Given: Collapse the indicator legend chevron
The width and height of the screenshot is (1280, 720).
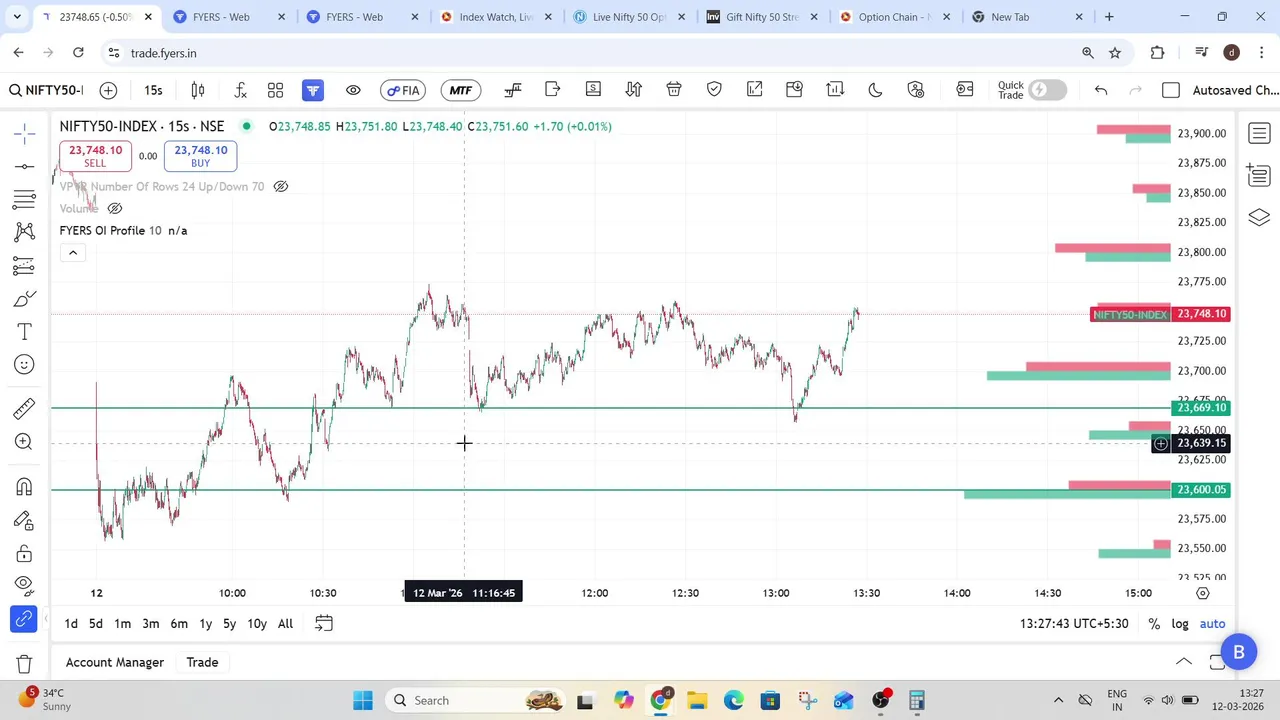Looking at the screenshot, I should tap(73, 253).
